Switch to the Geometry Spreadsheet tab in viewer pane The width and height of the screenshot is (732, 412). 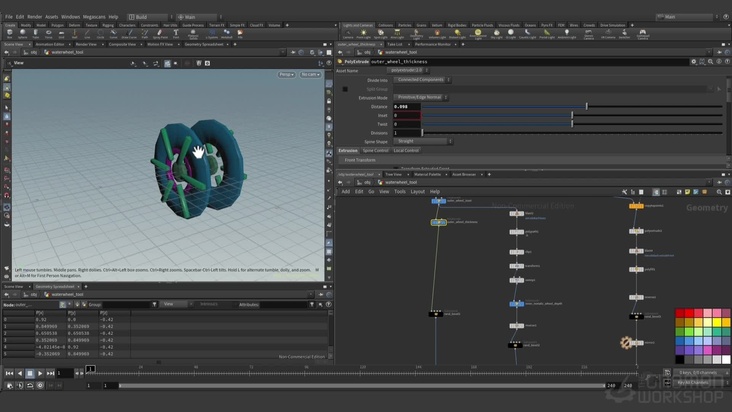point(204,44)
